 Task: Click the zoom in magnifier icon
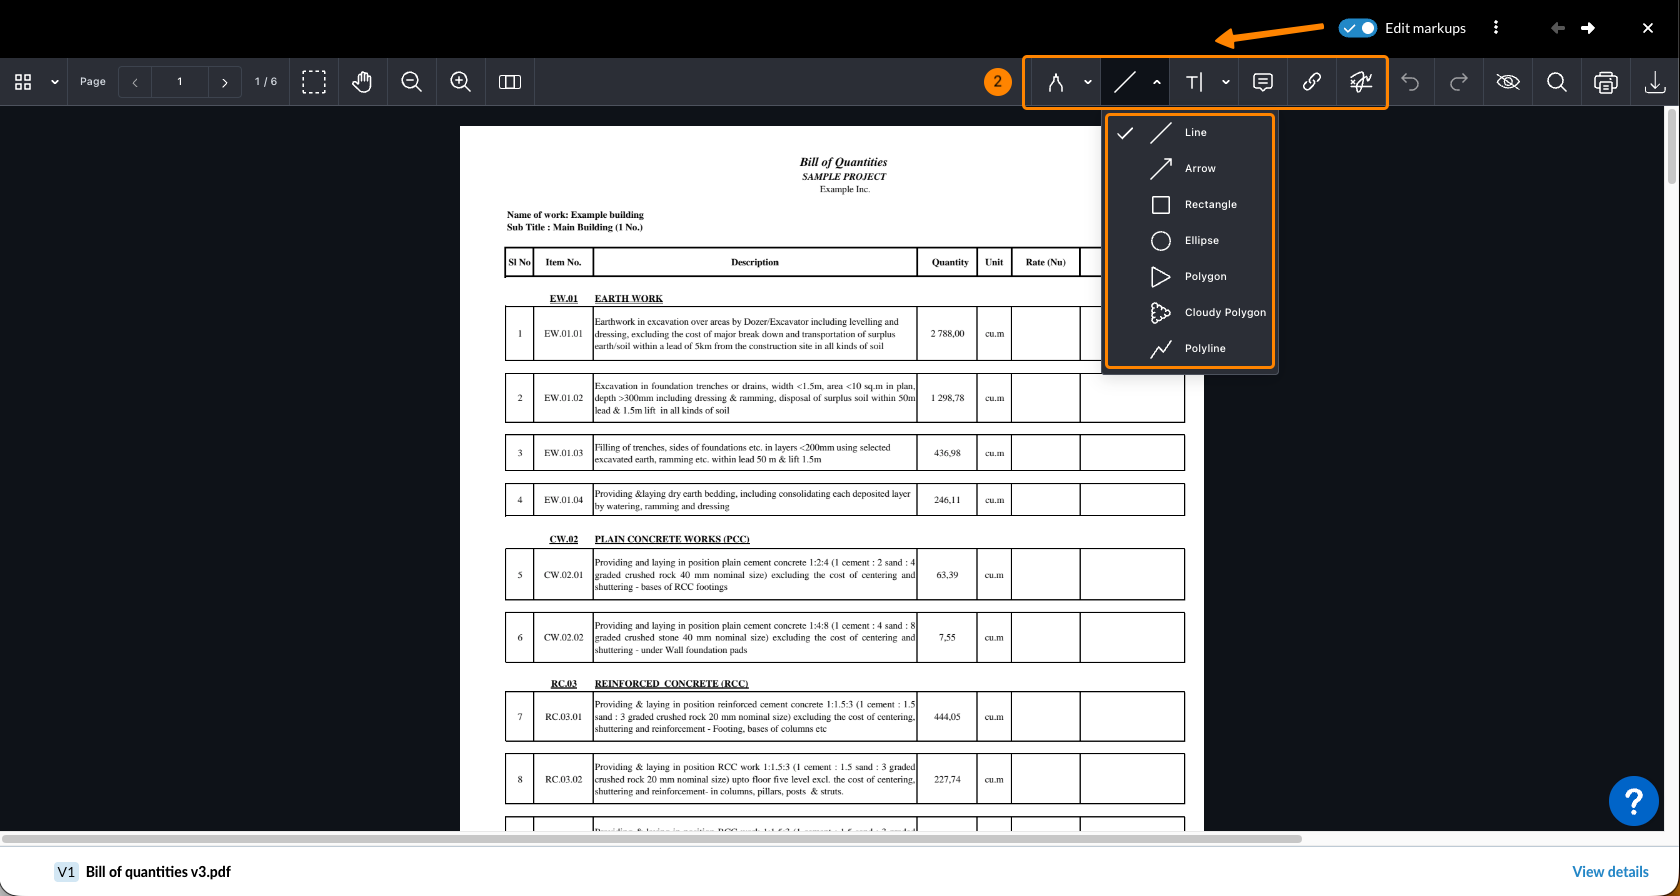point(460,82)
